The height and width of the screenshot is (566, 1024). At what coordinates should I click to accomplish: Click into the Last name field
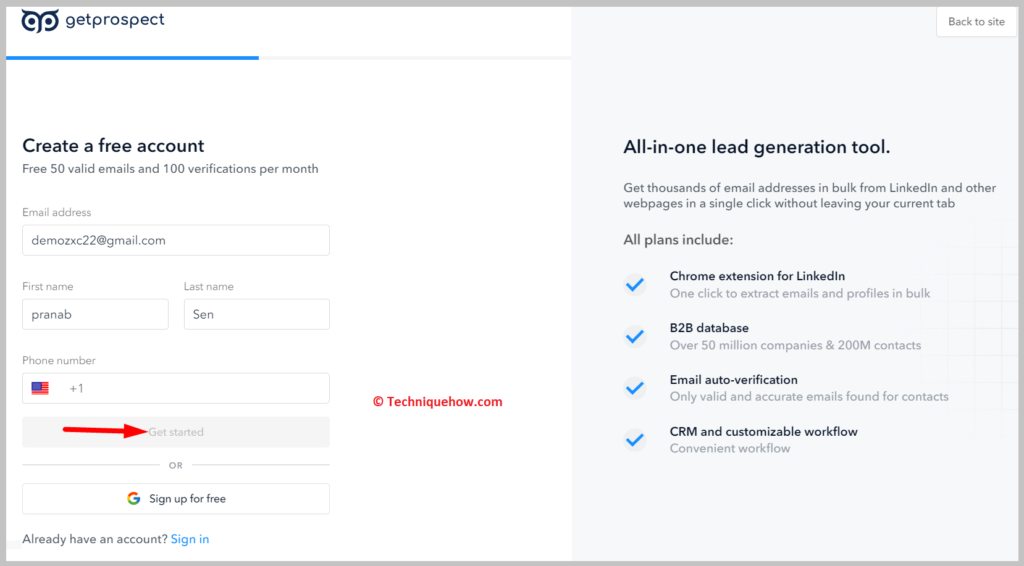[x=257, y=314]
